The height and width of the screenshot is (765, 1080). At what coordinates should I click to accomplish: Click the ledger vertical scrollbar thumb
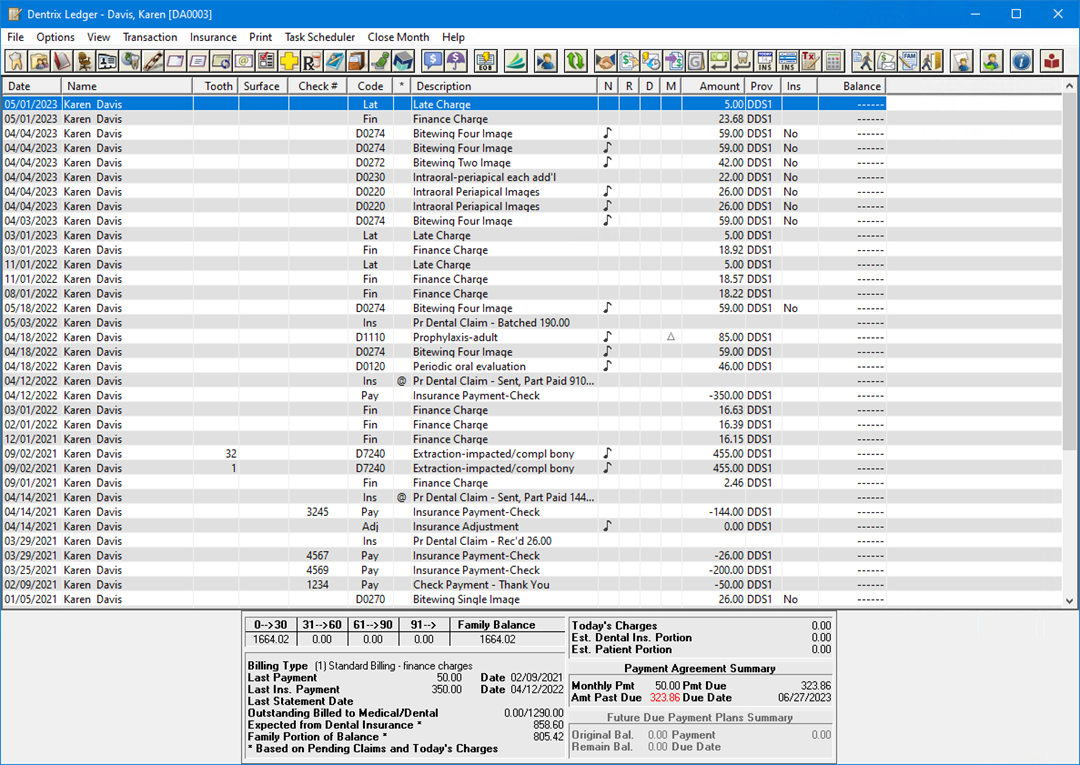coord(1070,270)
